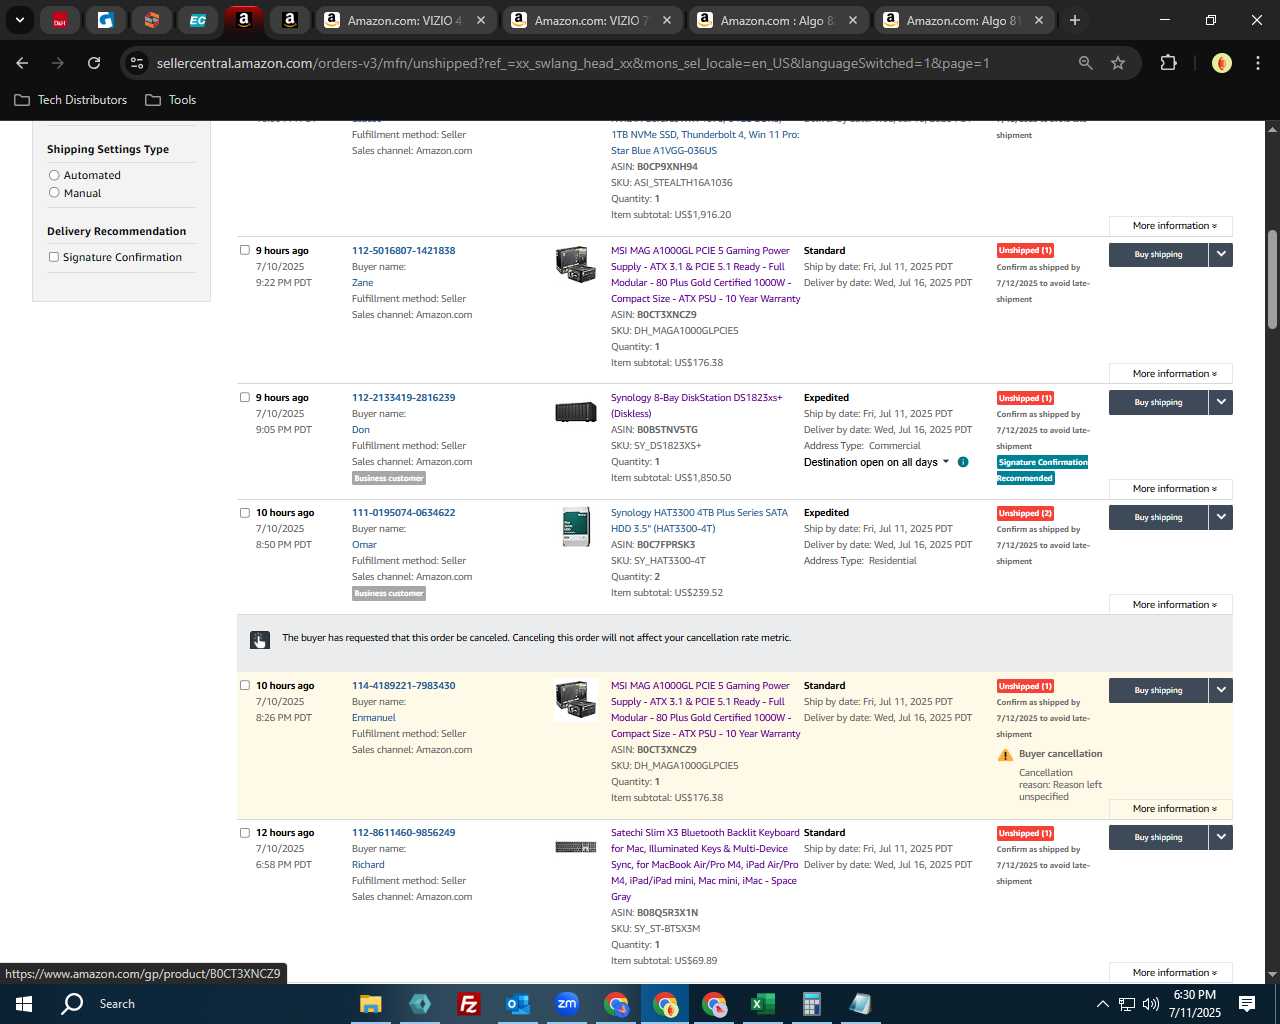
Task: Click Buy shipping for Don's order
Action: [1158, 402]
